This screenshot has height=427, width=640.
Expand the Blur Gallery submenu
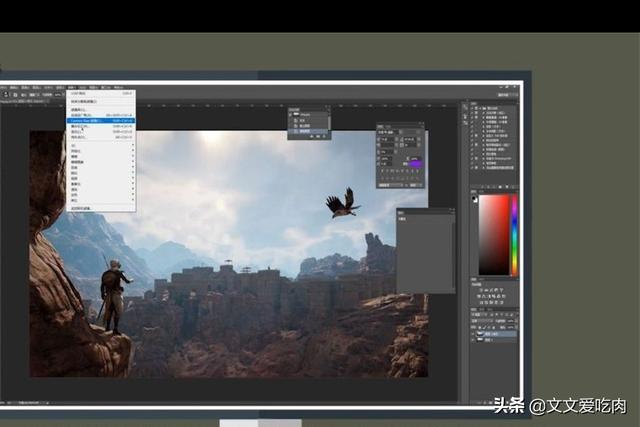tap(101, 162)
